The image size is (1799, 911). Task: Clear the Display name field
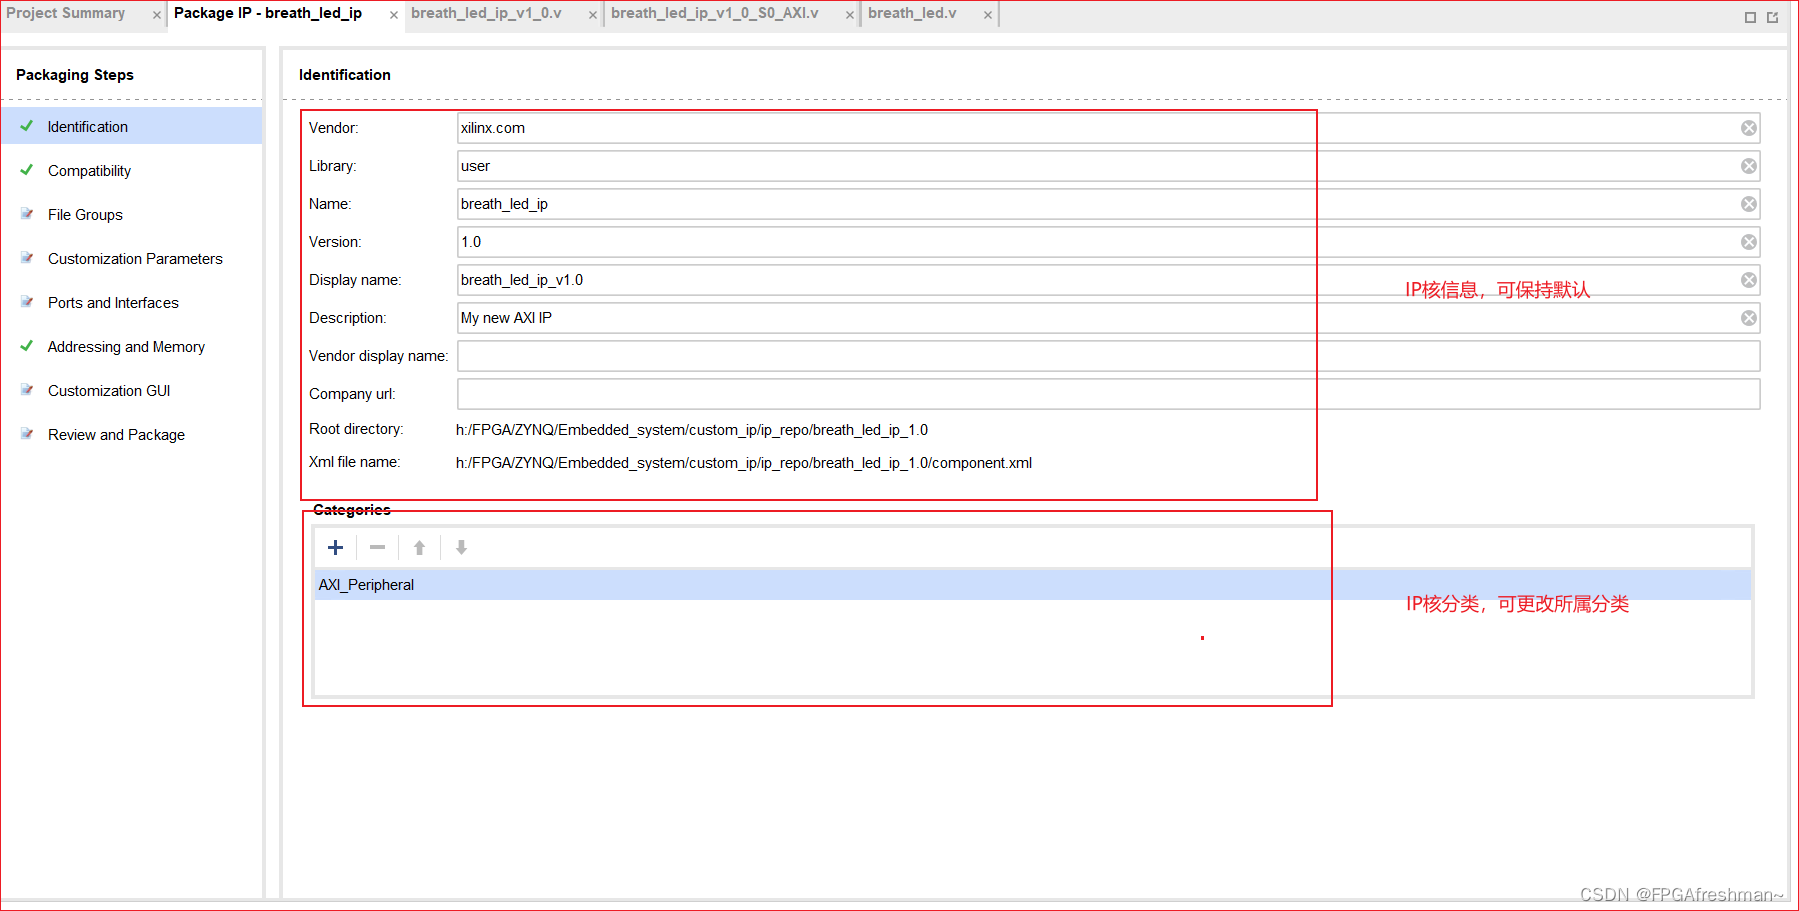(x=1748, y=279)
